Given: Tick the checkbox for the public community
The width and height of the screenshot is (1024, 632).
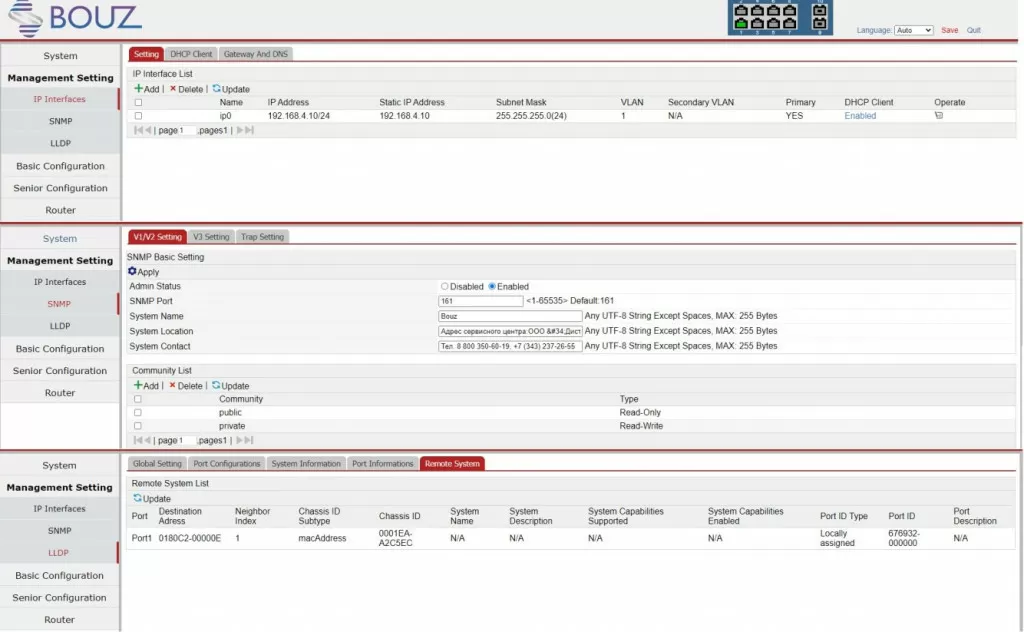Looking at the screenshot, I should 137,413.
